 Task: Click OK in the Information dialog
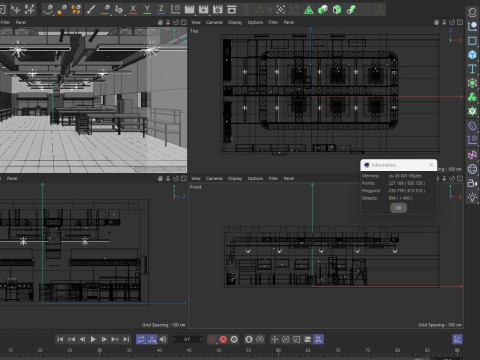point(398,208)
